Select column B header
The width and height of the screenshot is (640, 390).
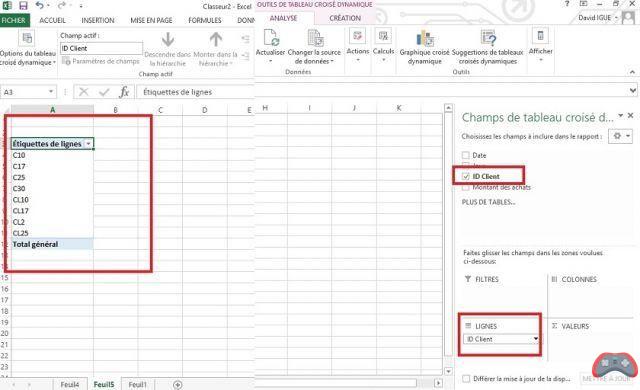(x=116, y=110)
